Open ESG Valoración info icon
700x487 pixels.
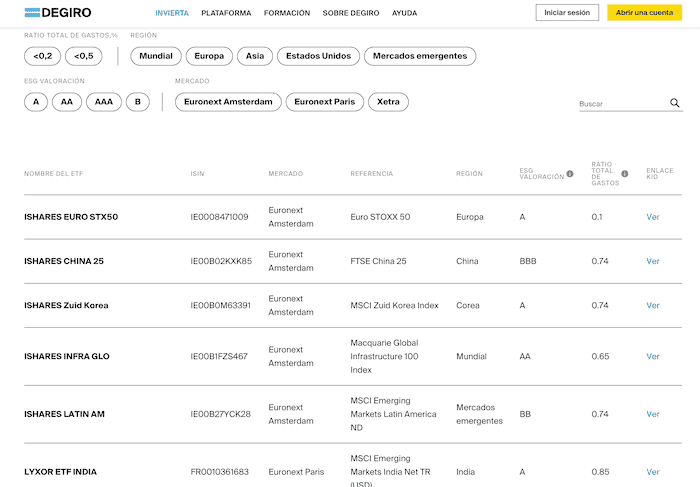570,174
